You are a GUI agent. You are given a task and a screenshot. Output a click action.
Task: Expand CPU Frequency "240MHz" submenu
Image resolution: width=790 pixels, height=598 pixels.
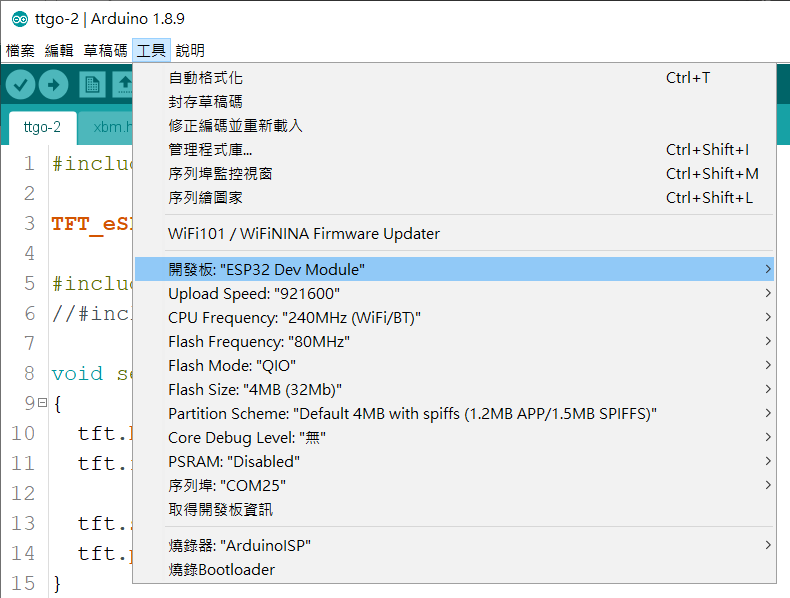click(x=454, y=317)
